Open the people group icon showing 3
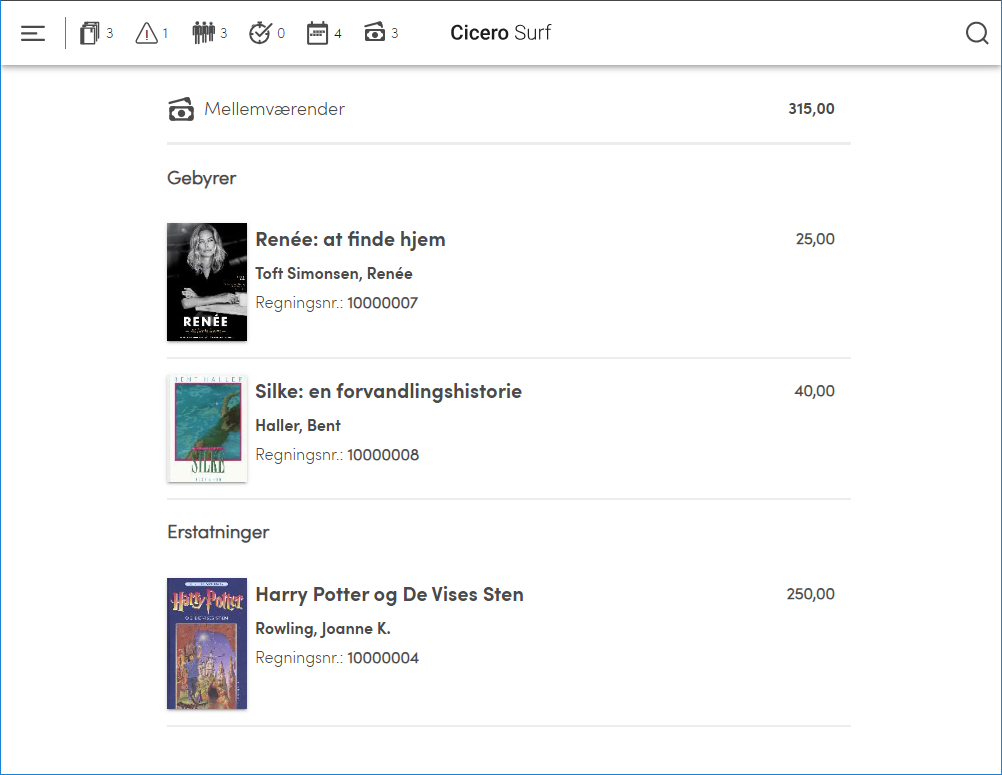The height and width of the screenshot is (775, 1002). 203,33
